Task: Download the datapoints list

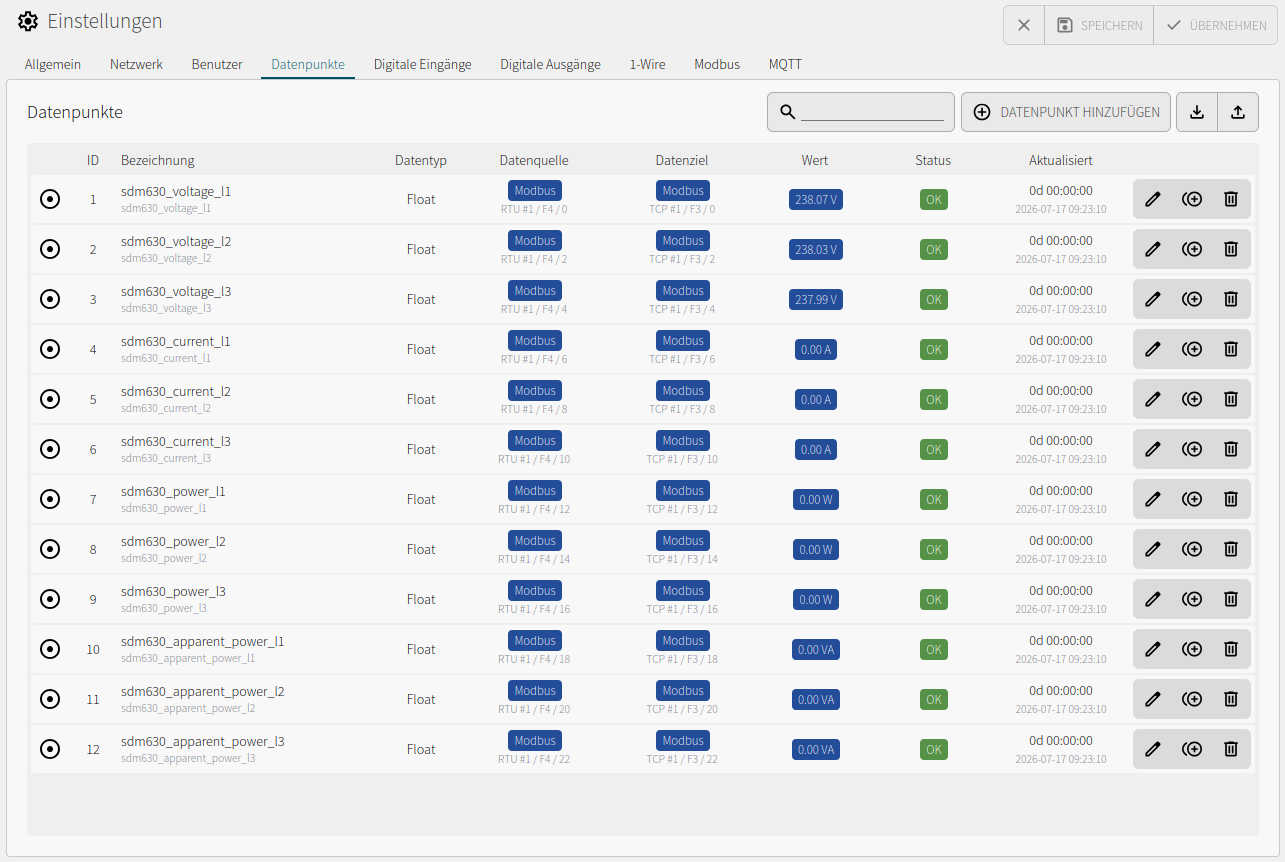Action: click(1197, 112)
